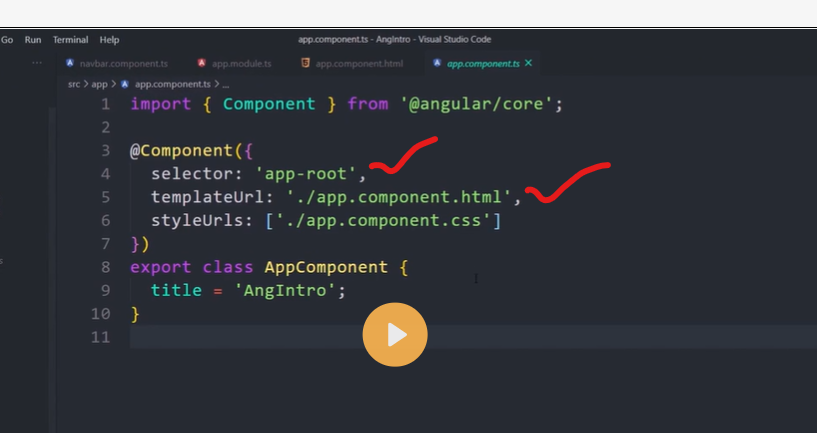Open the three-dots menu left of the tabs

coord(37,63)
